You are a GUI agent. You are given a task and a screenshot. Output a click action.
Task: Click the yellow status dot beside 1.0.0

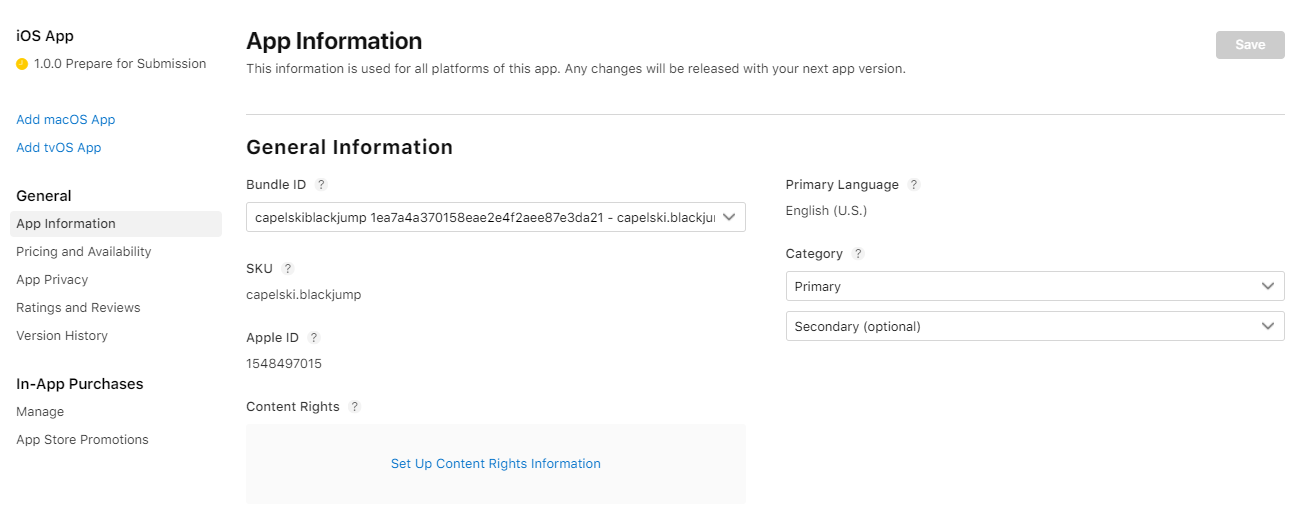click(x=22, y=64)
